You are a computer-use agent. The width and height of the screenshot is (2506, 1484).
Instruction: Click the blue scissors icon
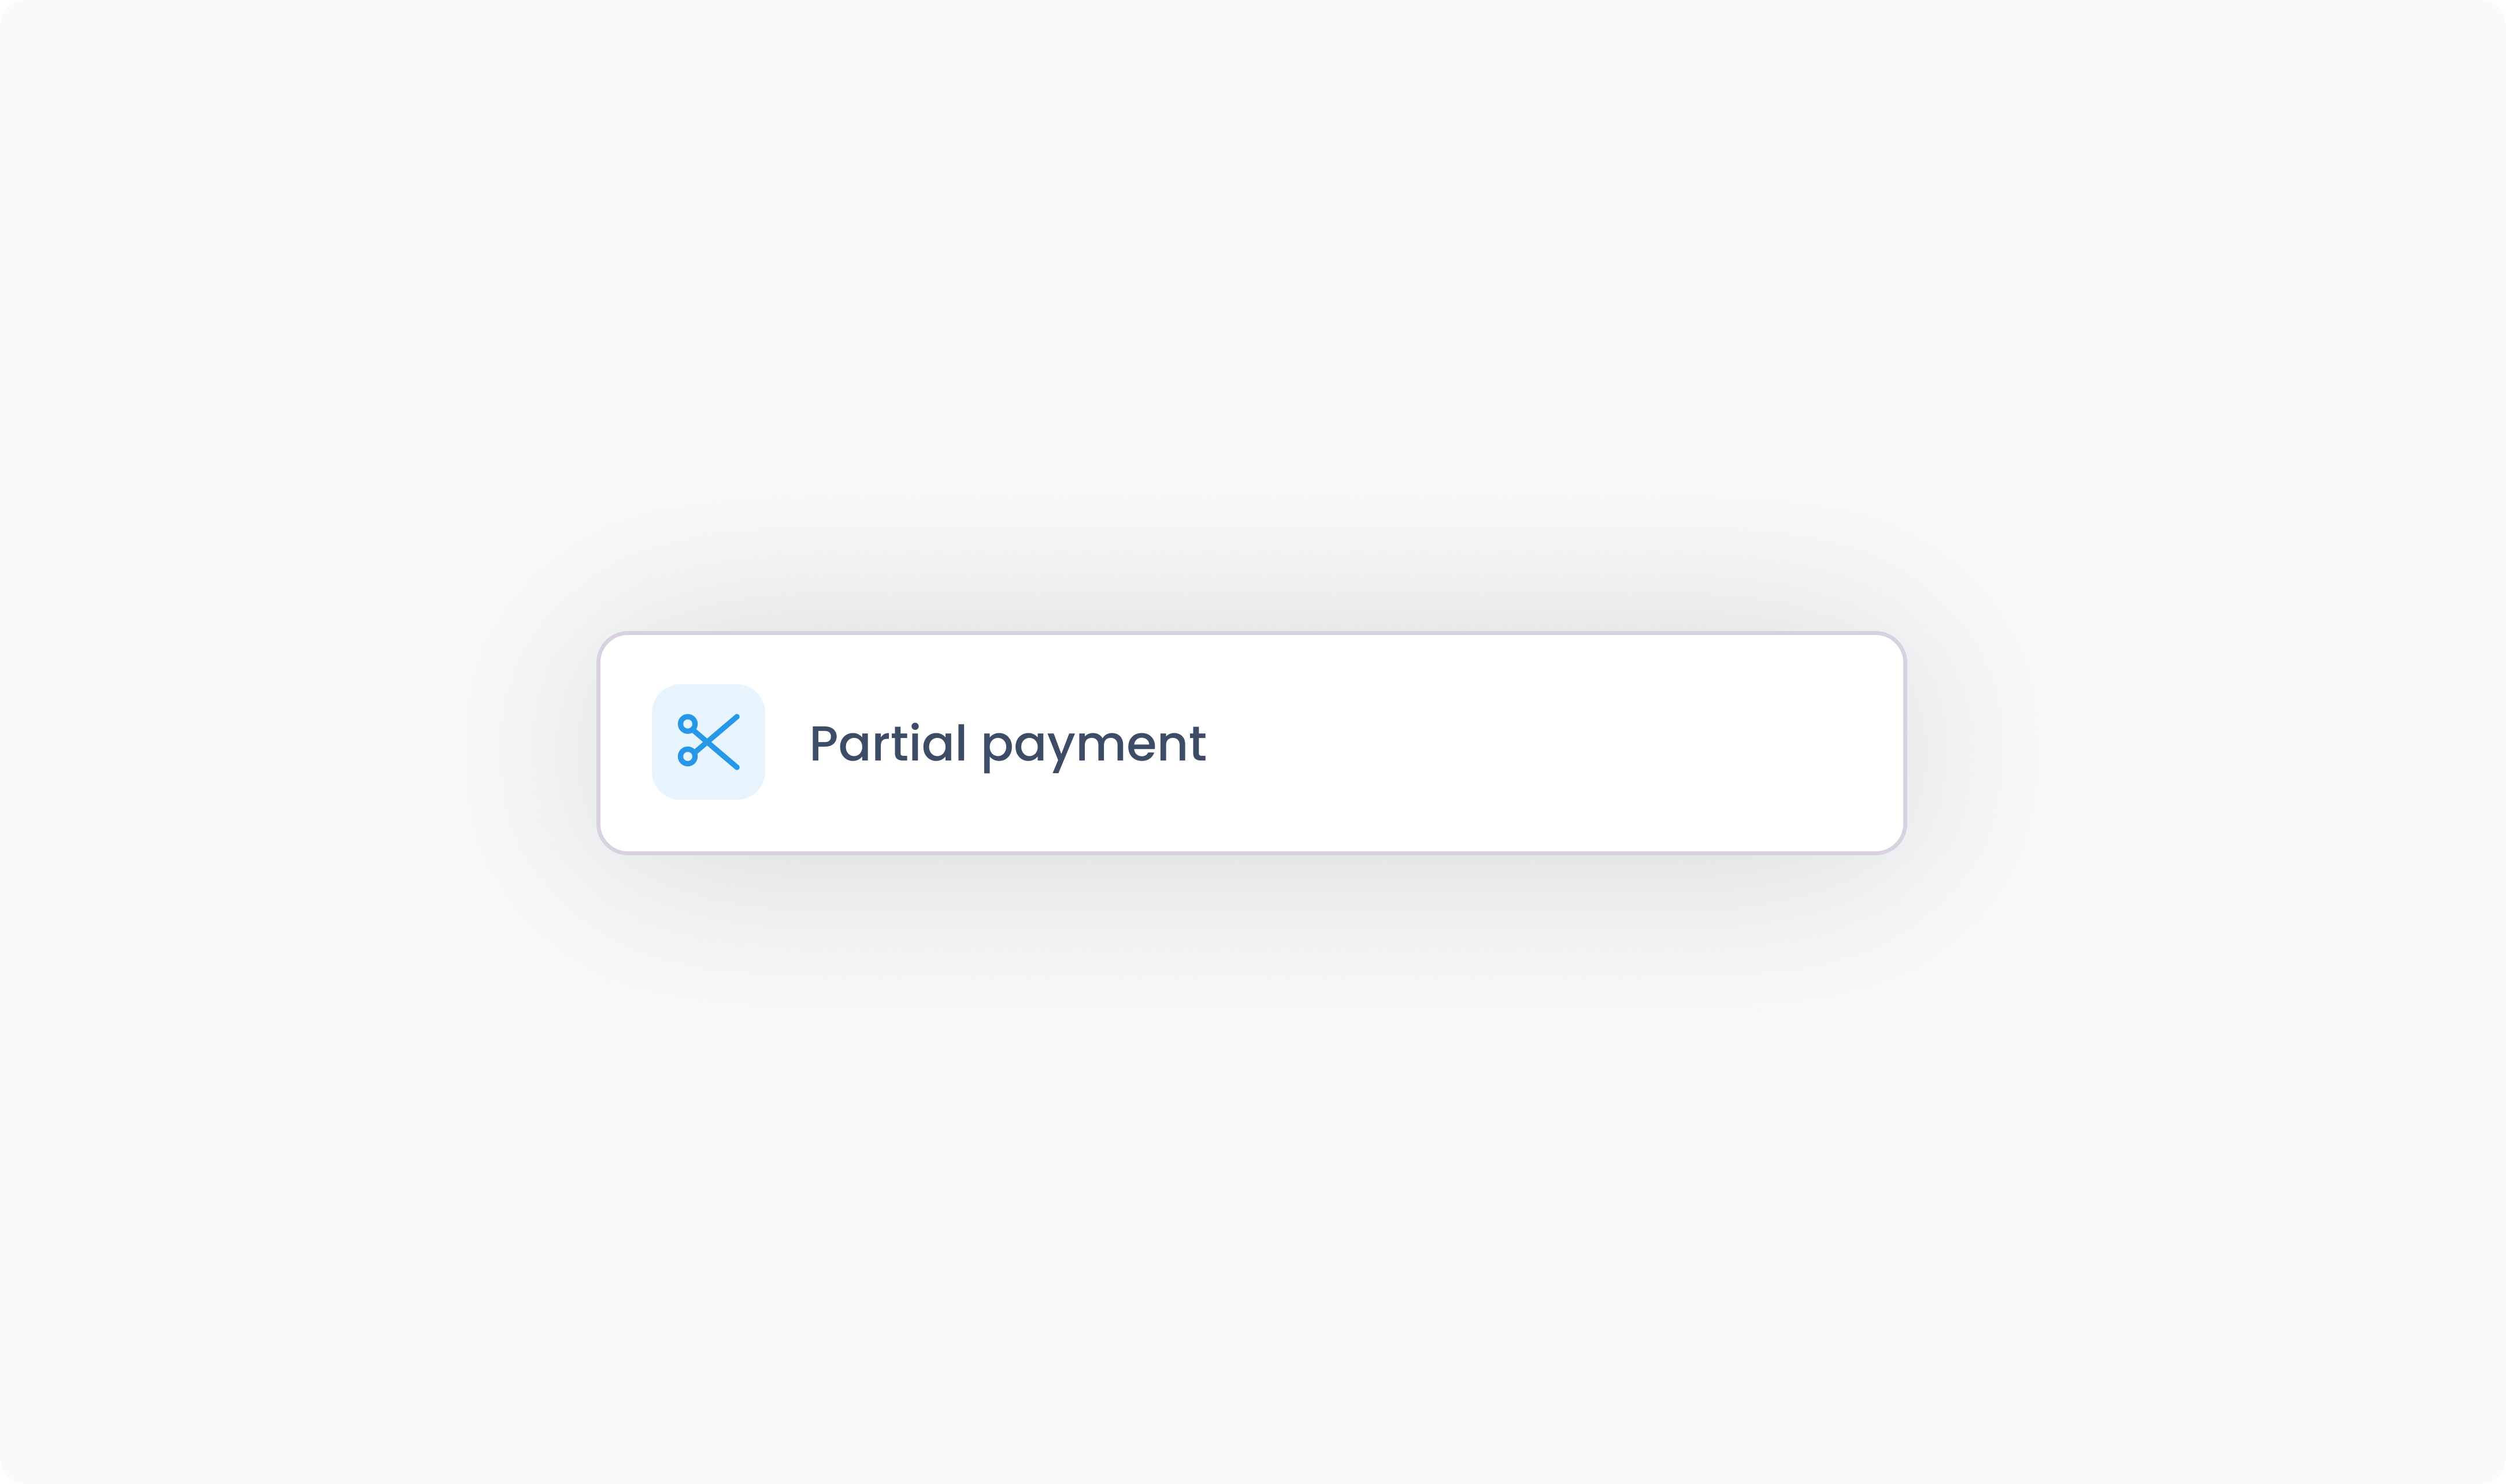pos(708,742)
